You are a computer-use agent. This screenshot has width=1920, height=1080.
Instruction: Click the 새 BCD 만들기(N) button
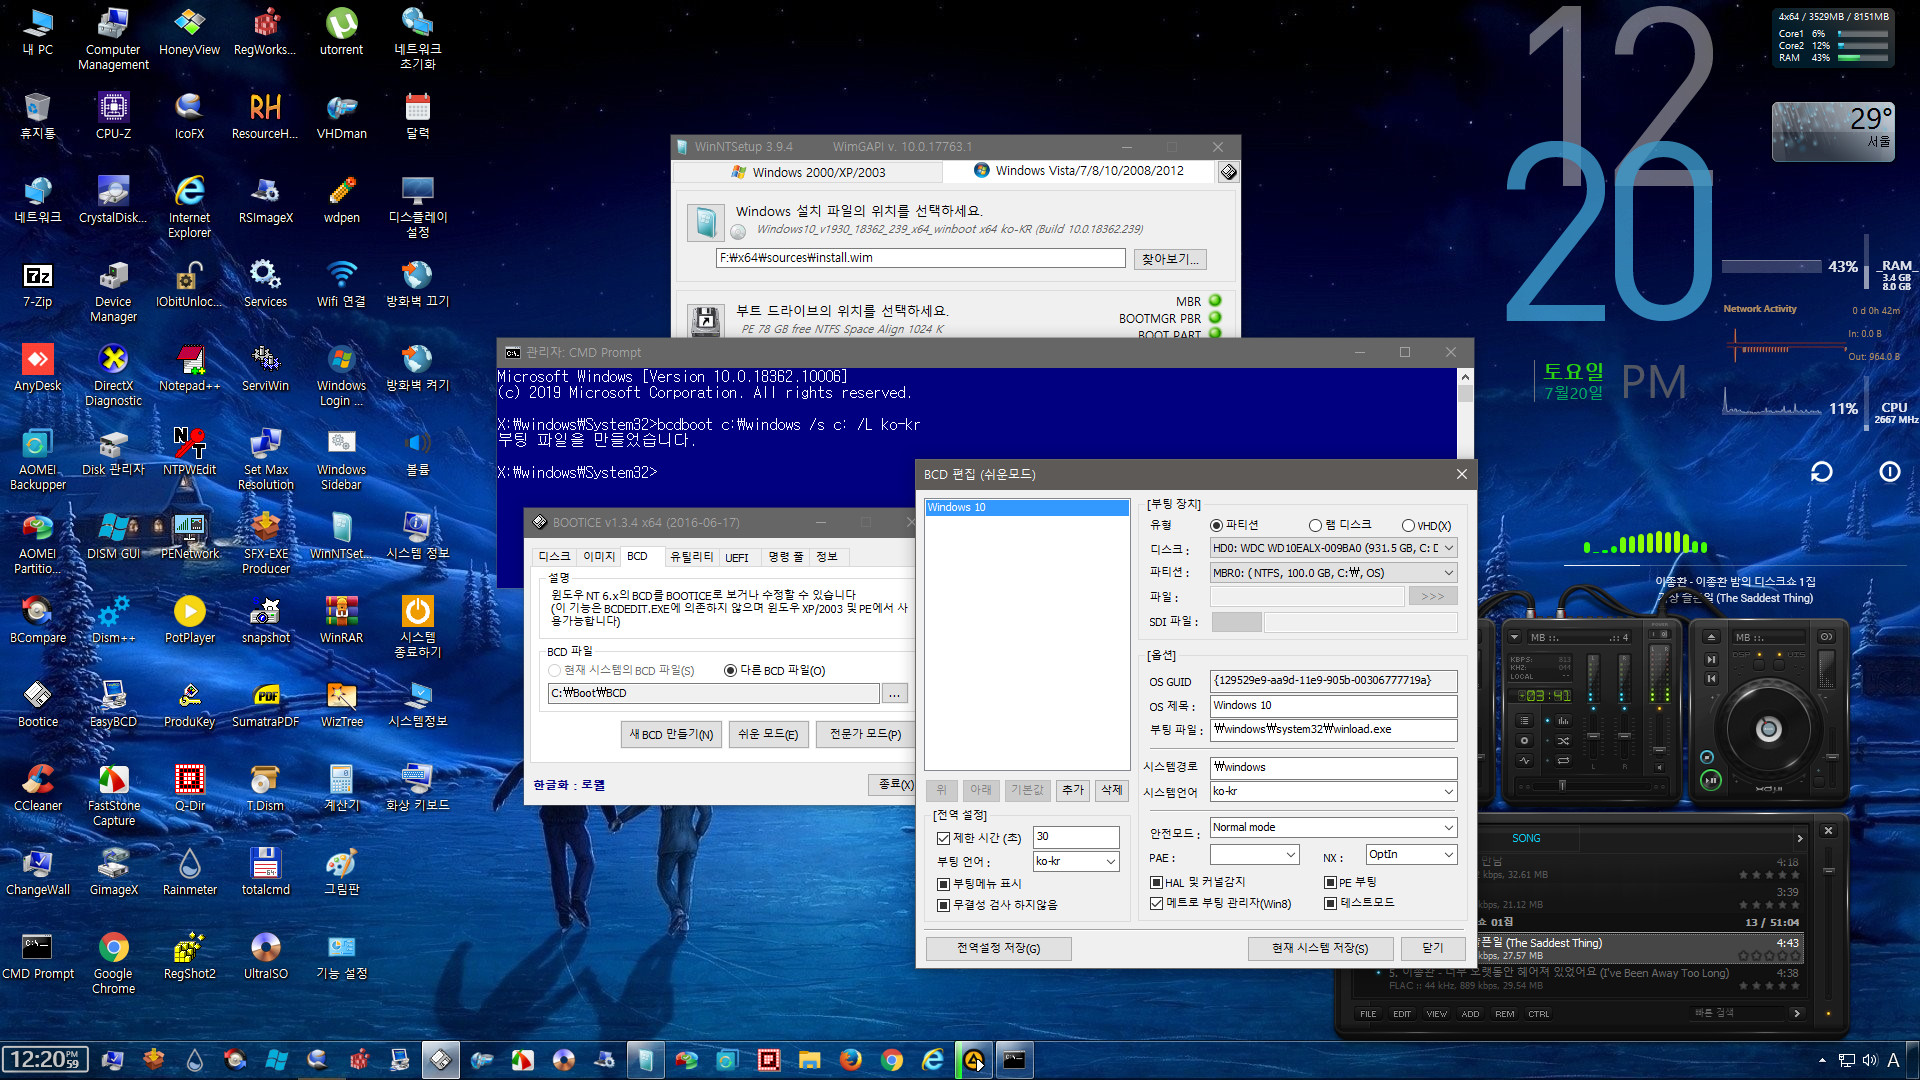click(672, 735)
